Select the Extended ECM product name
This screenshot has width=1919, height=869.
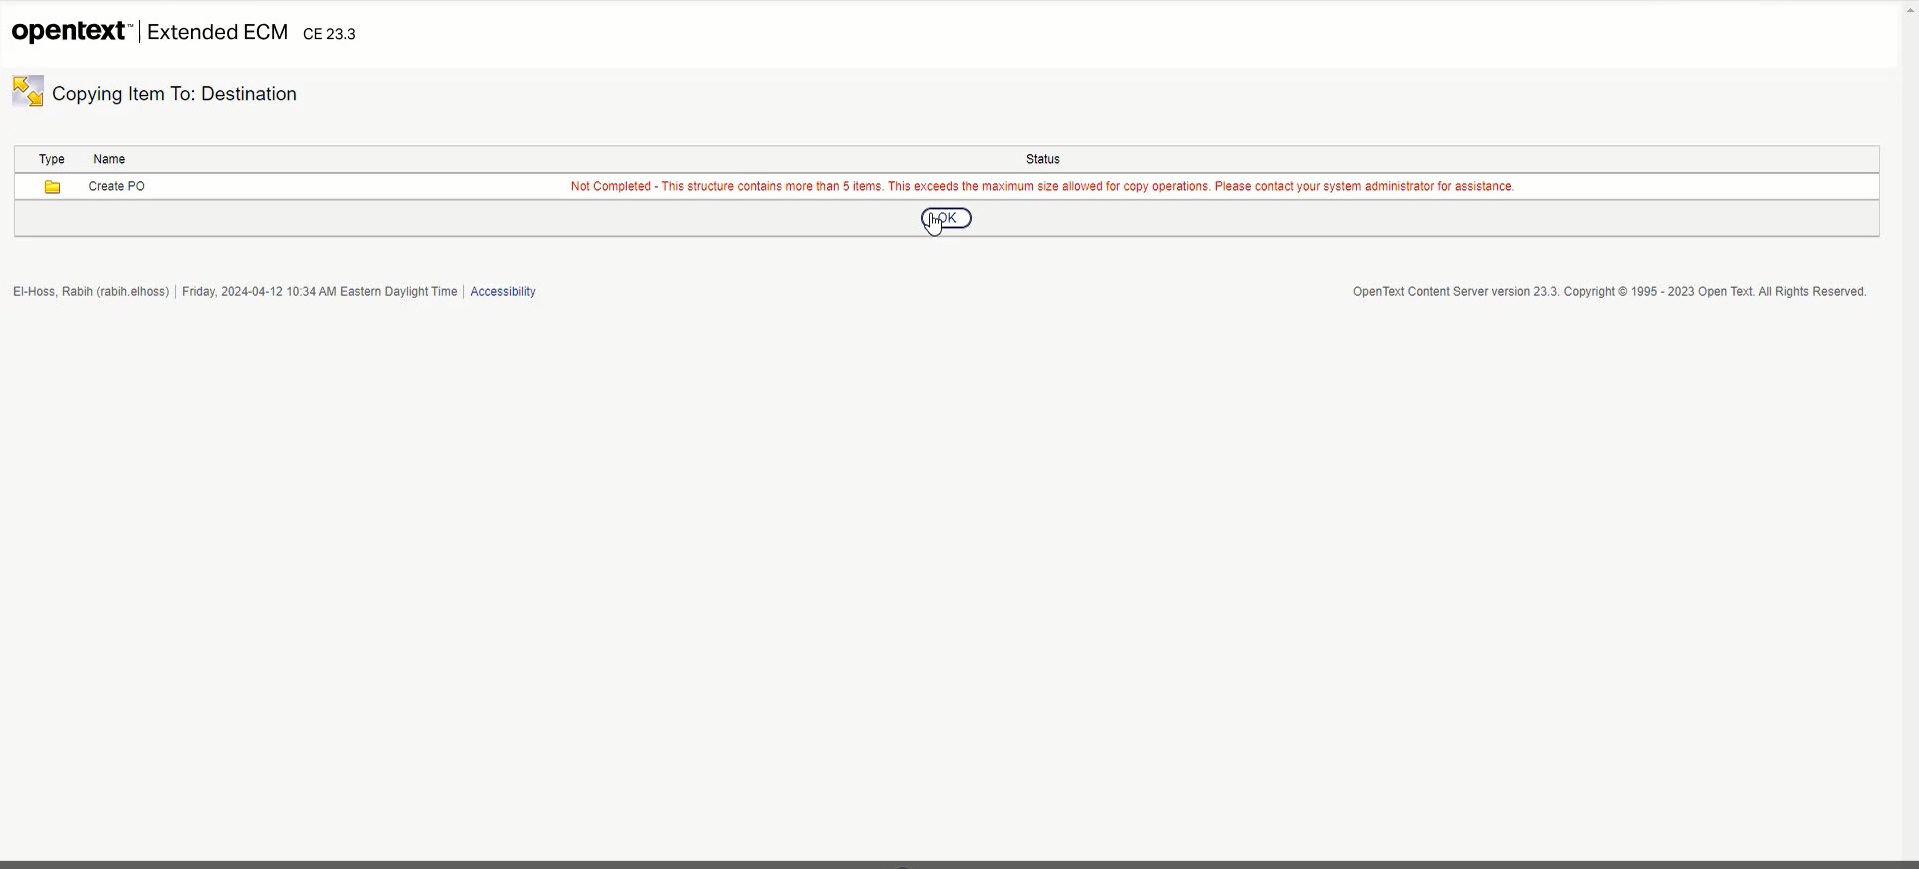click(217, 32)
